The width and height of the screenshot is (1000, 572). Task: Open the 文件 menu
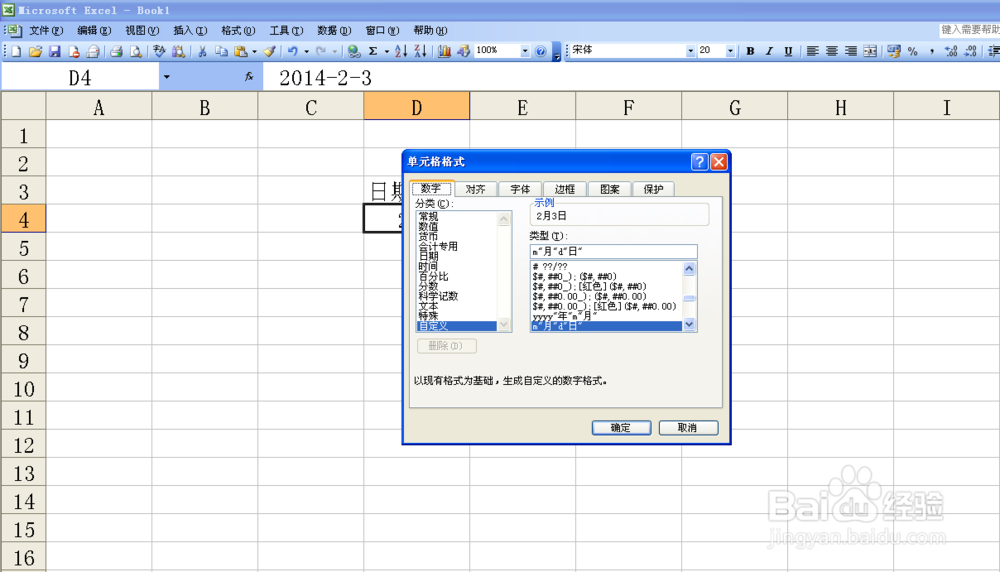46,31
